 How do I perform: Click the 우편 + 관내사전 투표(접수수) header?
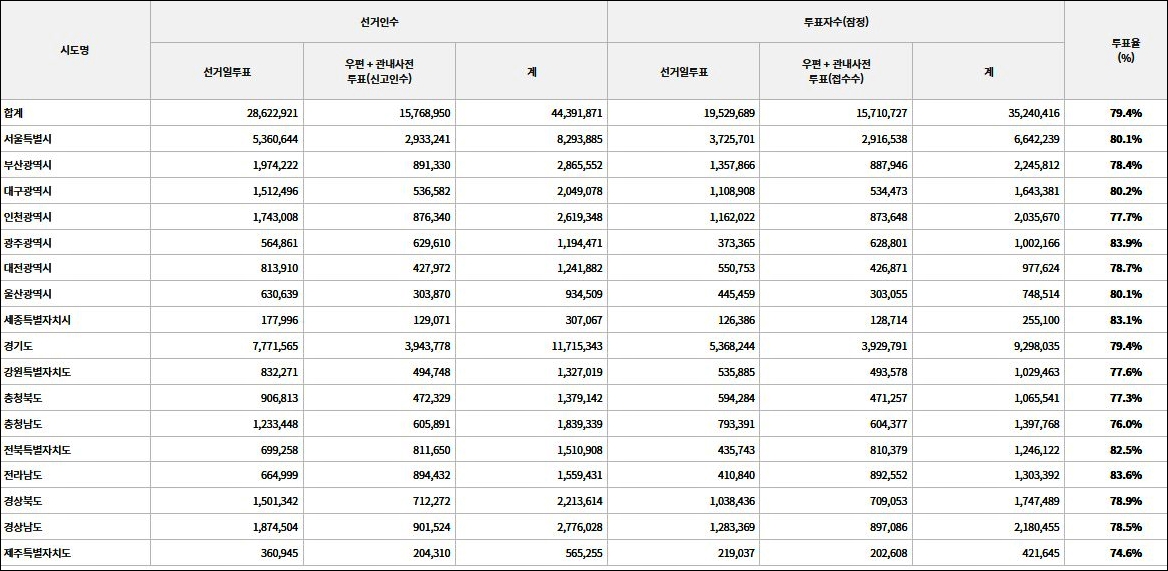(836, 71)
